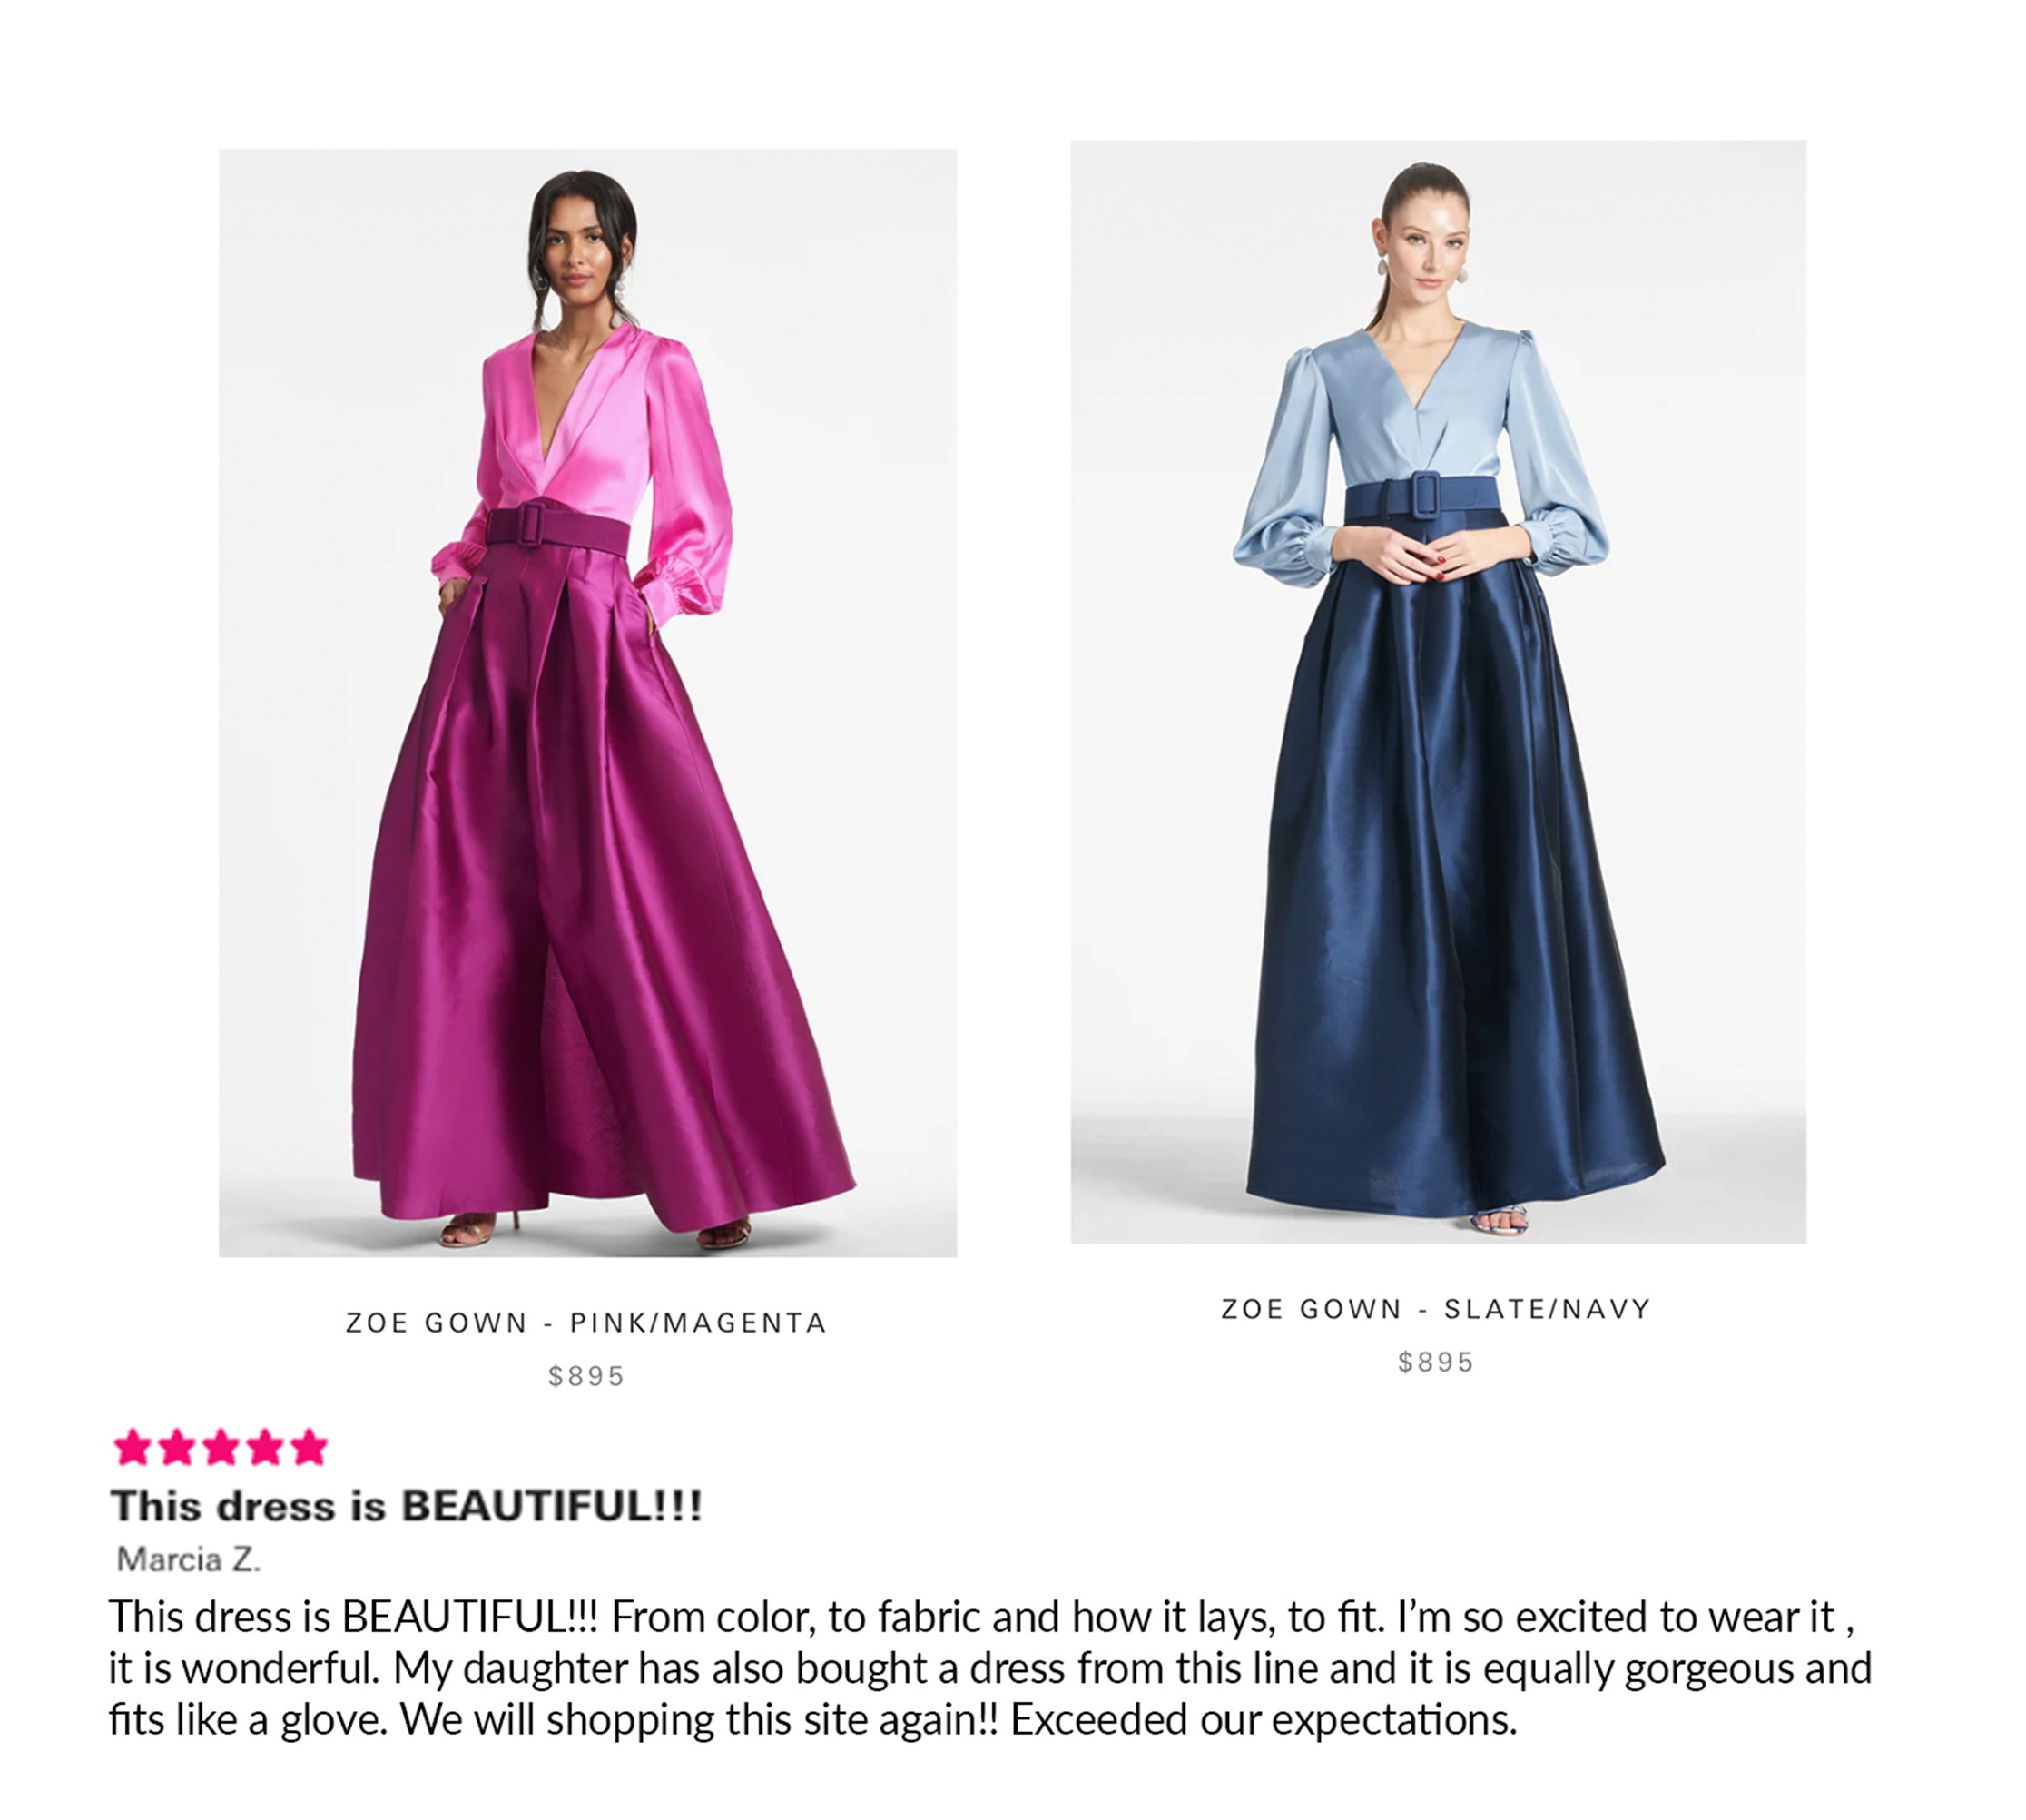The width and height of the screenshot is (2026, 1820).
Task: Click the review body text paragraph
Action: tap(990, 1668)
